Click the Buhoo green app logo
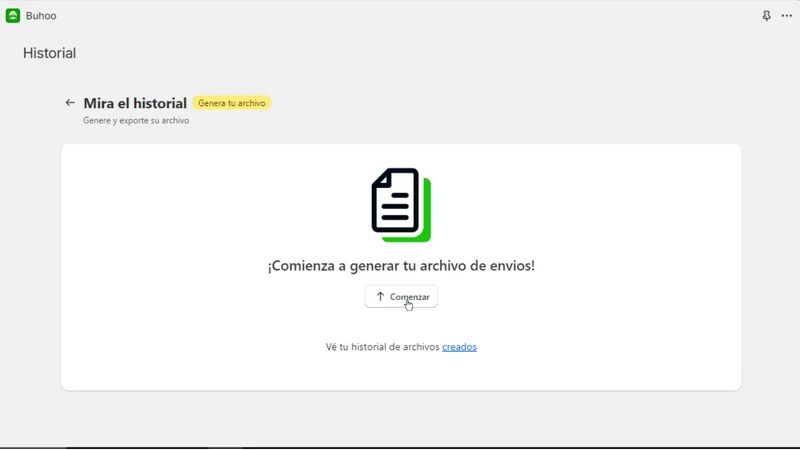This screenshot has width=800, height=450. [x=13, y=16]
